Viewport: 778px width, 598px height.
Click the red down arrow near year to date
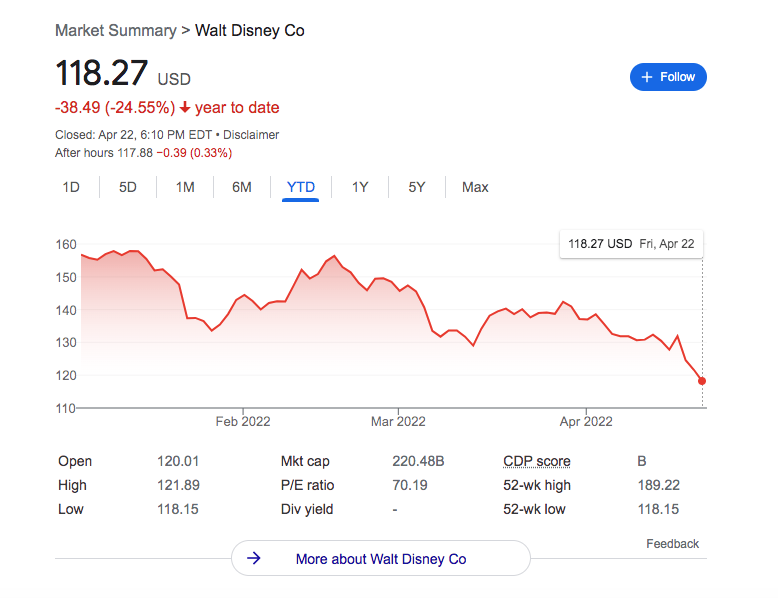[x=185, y=107]
